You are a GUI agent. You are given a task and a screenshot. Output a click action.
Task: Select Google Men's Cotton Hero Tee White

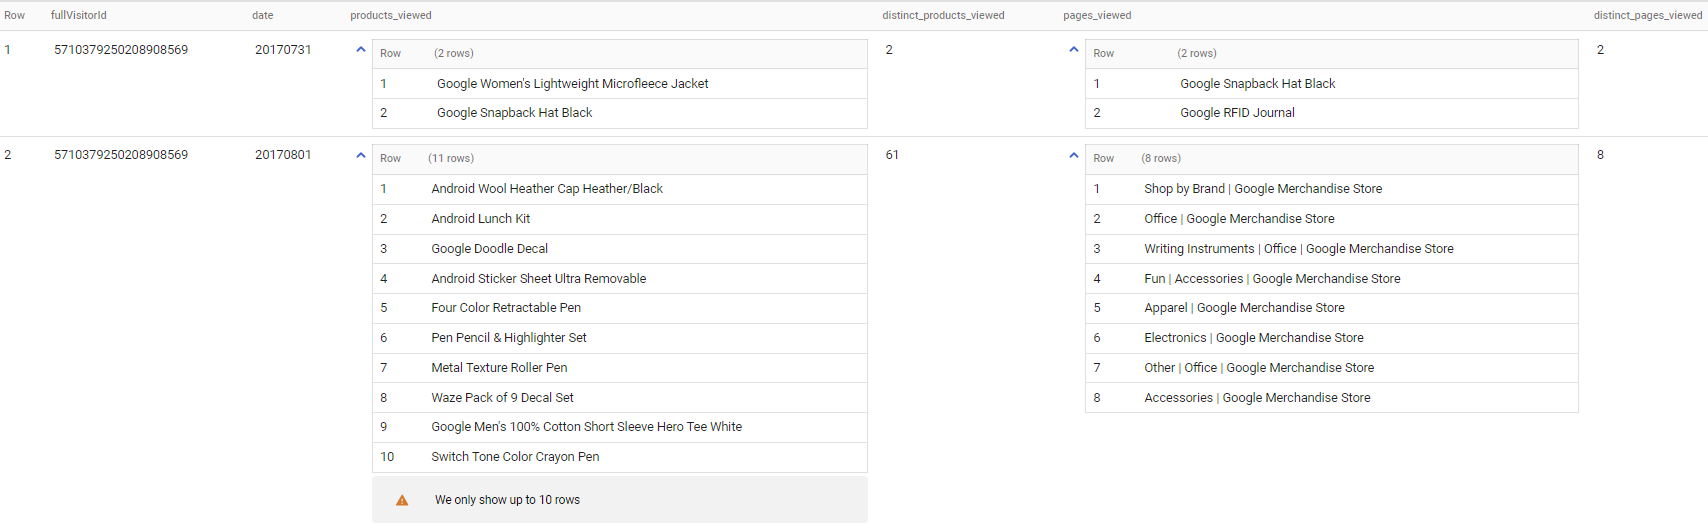pyautogui.click(x=587, y=427)
